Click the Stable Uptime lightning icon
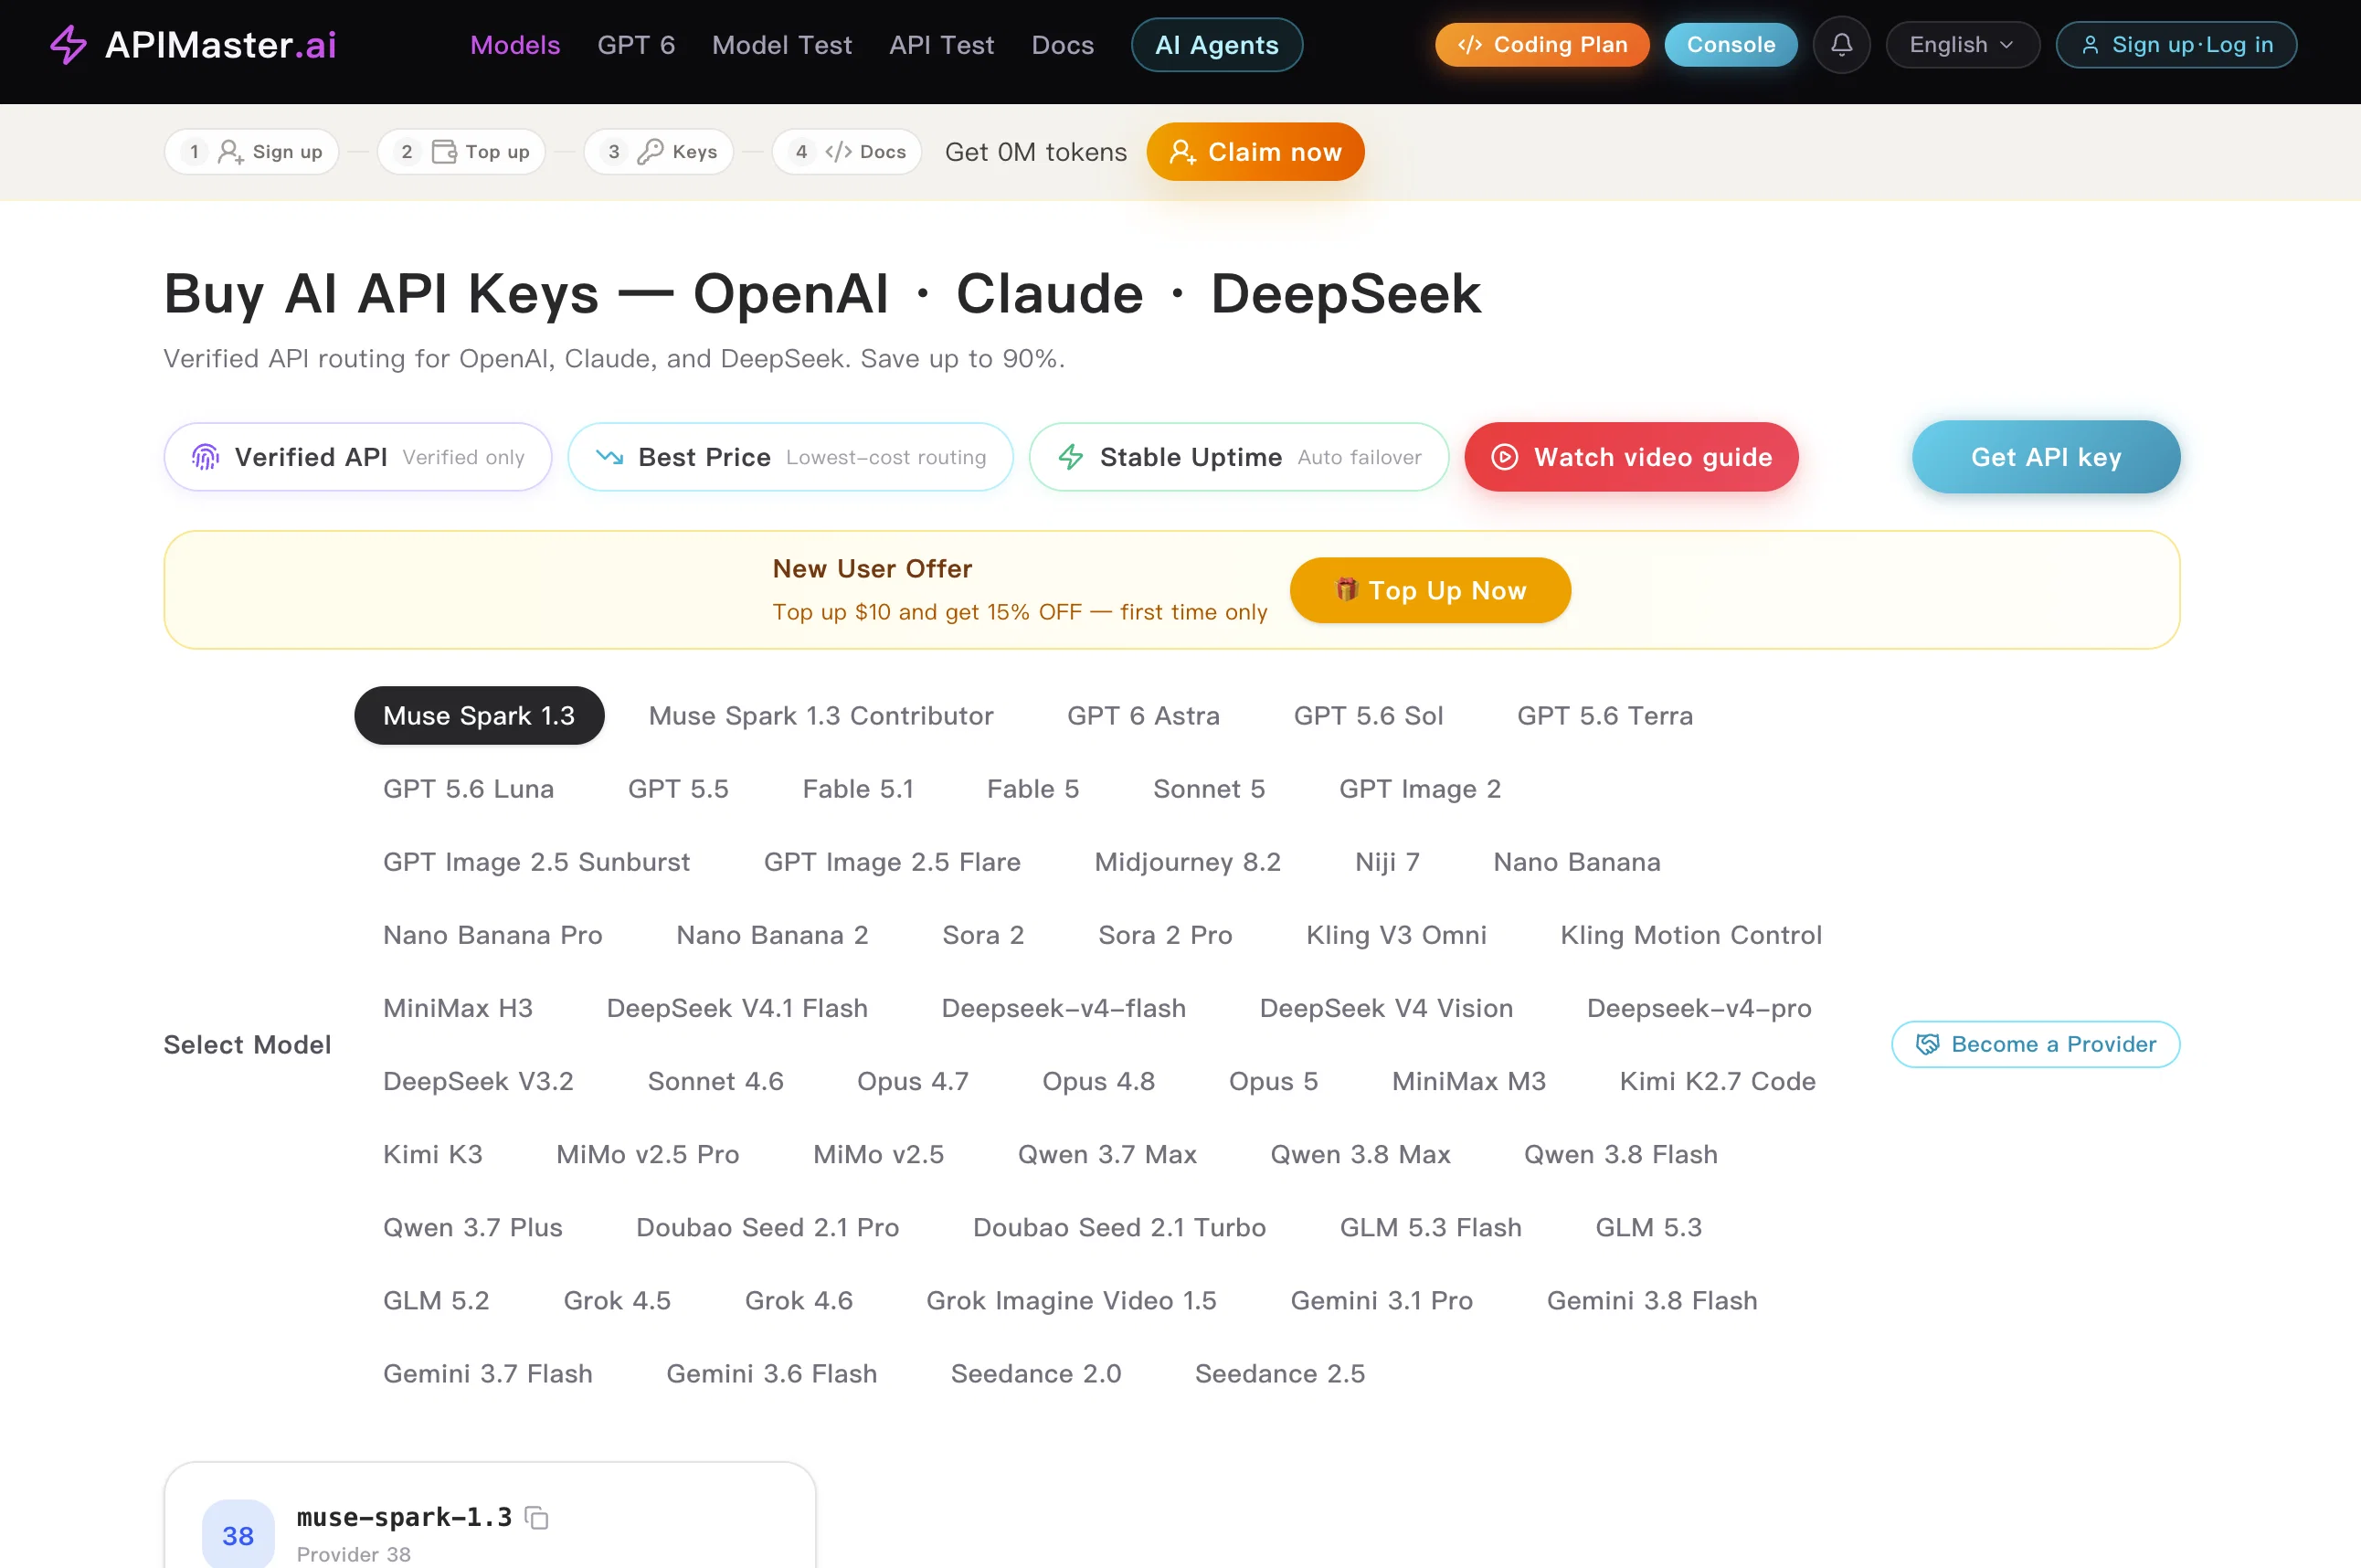The height and width of the screenshot is (1568, 2361). (1071, 457)
